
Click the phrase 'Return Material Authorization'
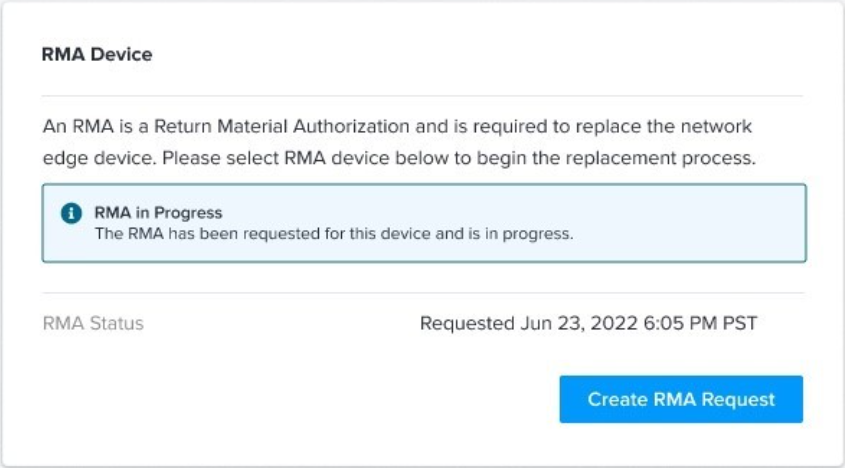[x=282, y=127]
